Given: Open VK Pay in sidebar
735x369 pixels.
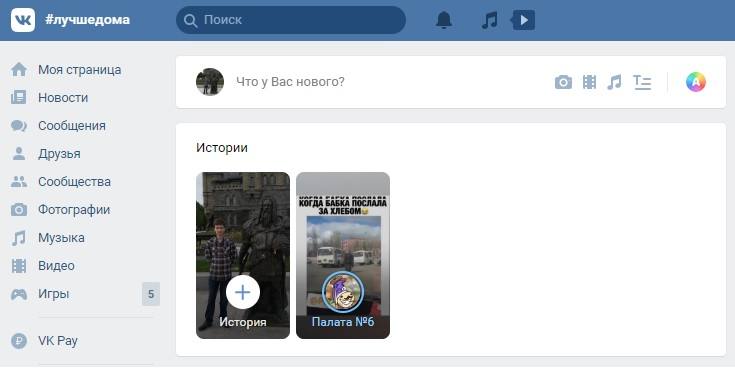Looking at the screenshot, I should tap(58, 341).
